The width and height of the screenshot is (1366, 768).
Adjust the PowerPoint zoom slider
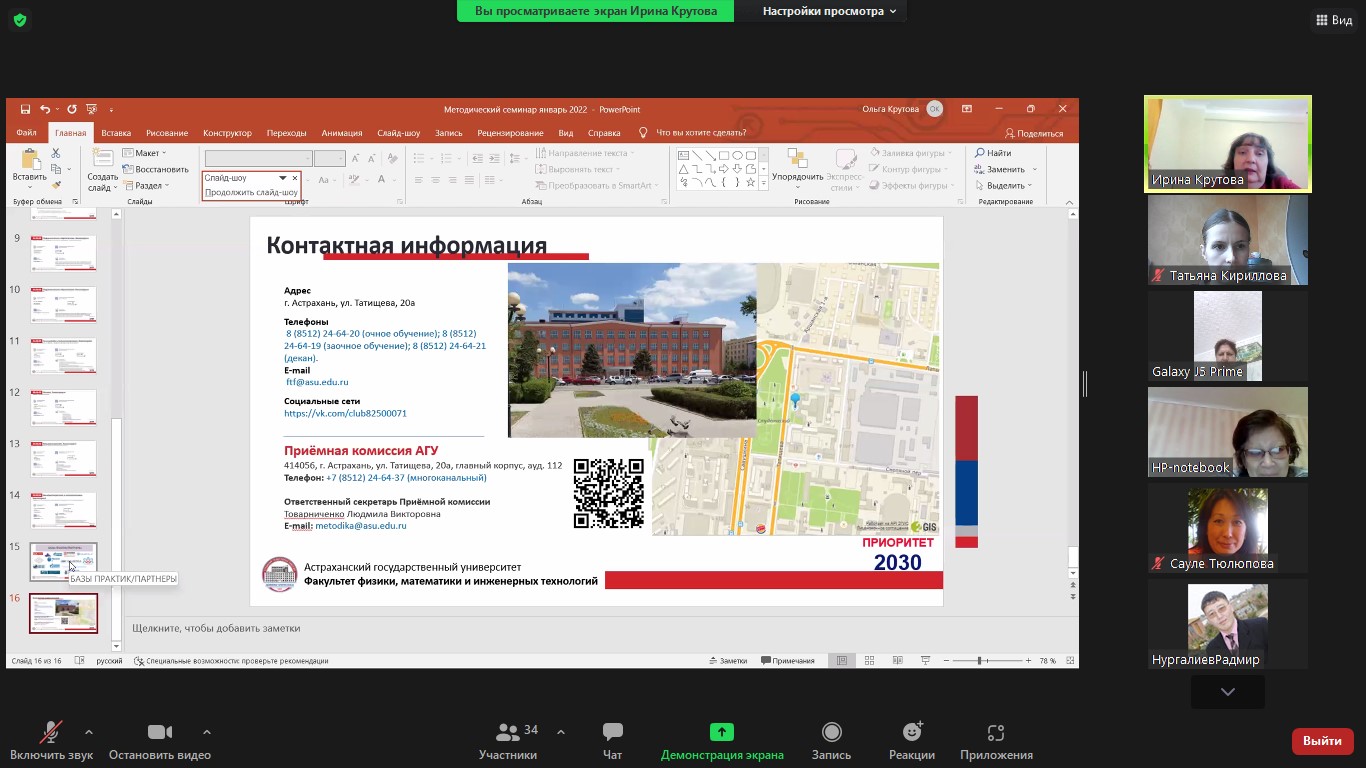(980, 661)
